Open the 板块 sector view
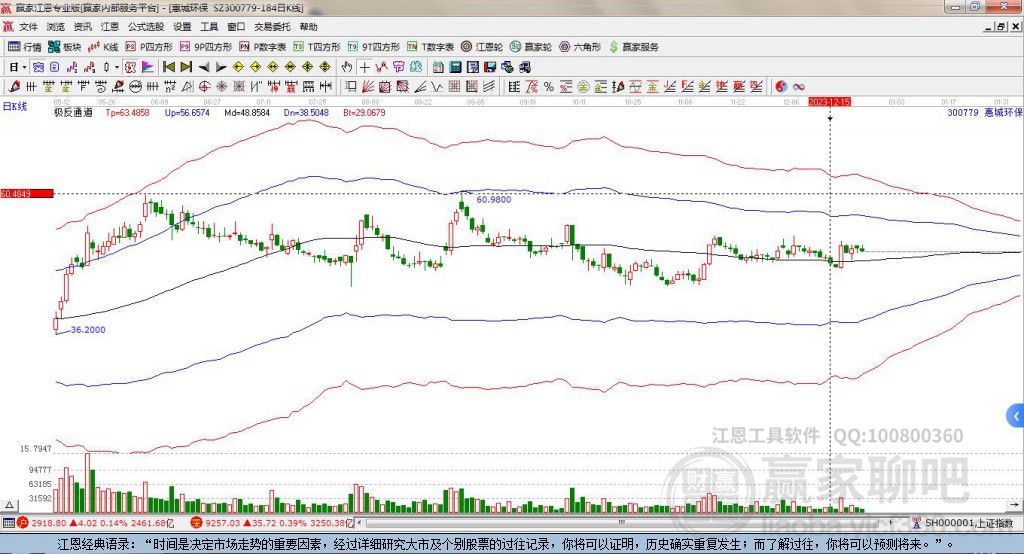The image size is (1024, 554). pos(65,47)
